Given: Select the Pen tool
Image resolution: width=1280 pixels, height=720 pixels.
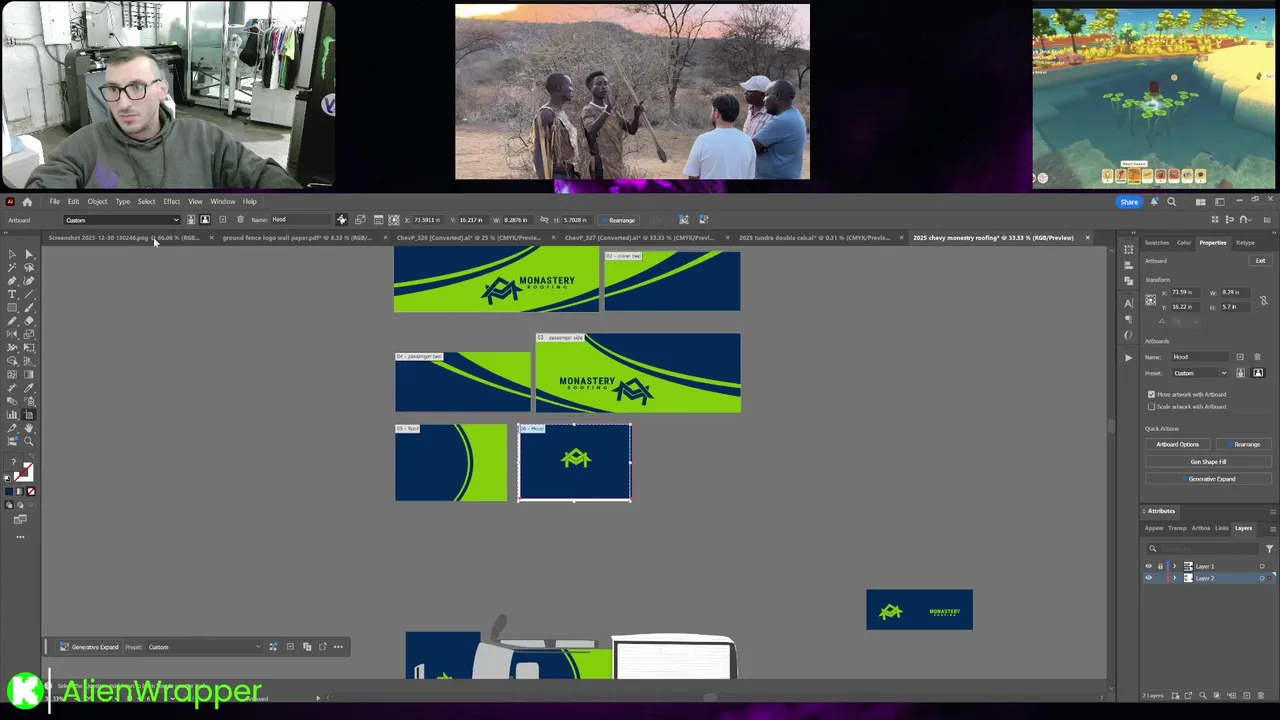Looking at the screenshot, I should point(12,281).
